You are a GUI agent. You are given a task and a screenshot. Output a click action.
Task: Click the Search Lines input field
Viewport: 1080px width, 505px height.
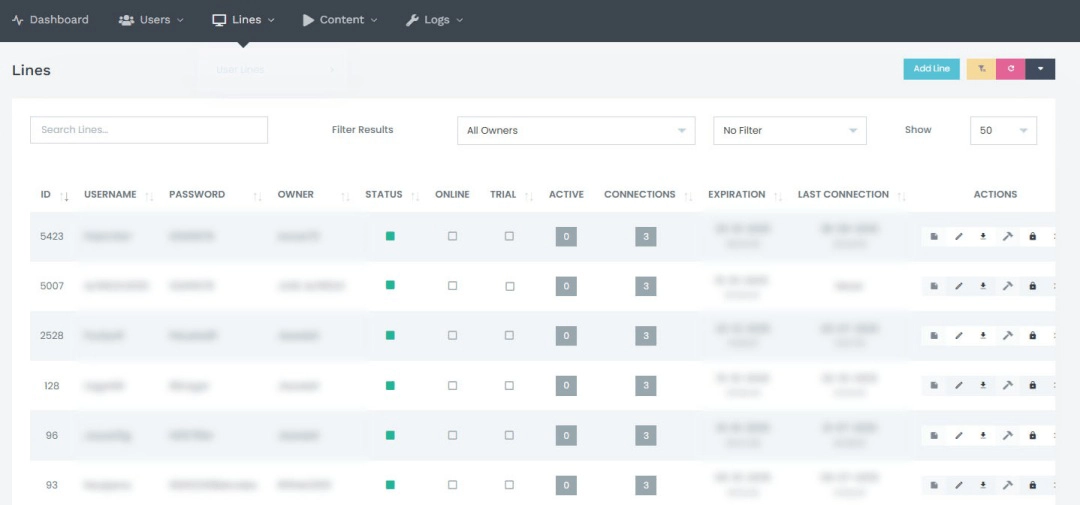pyautogui.click(x=149, y=130)
